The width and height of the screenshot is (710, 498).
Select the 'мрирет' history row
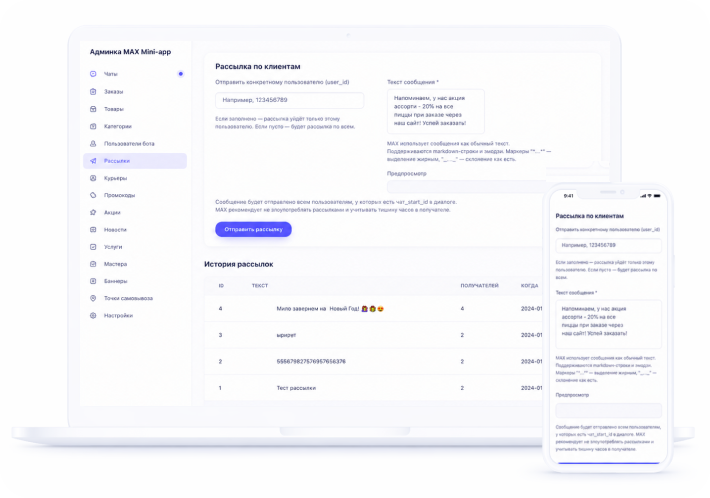pyautogui.click(x=374, y=335)
